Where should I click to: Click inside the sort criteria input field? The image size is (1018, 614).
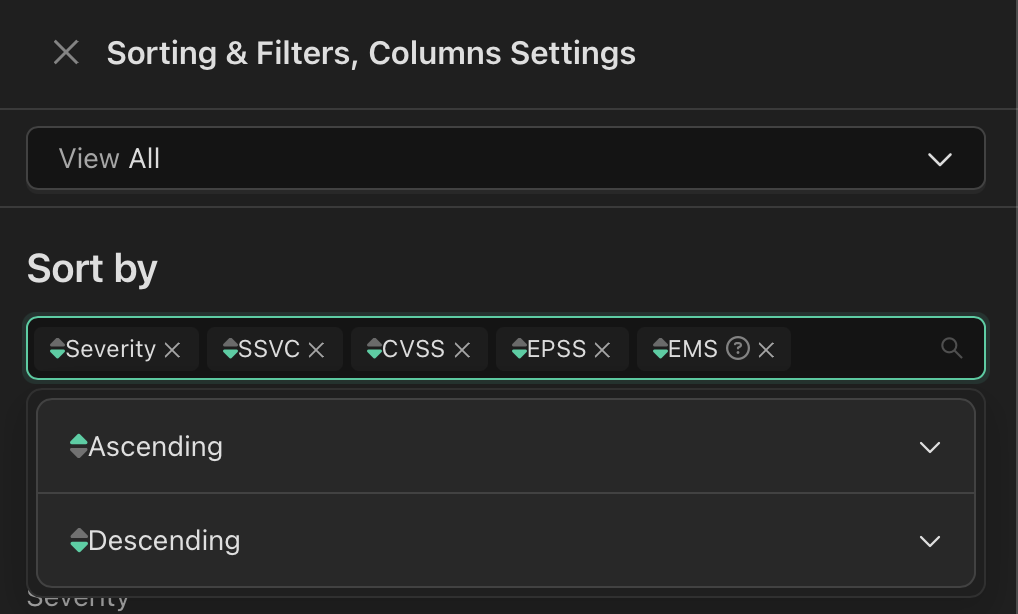click(860, 348)
